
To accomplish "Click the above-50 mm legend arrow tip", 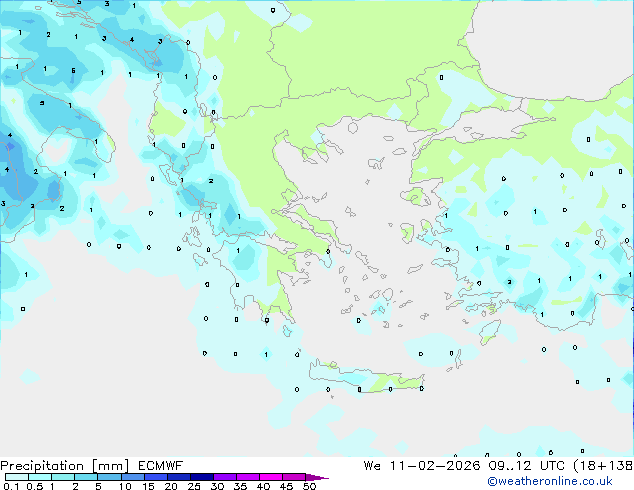I will pos(317,477).
